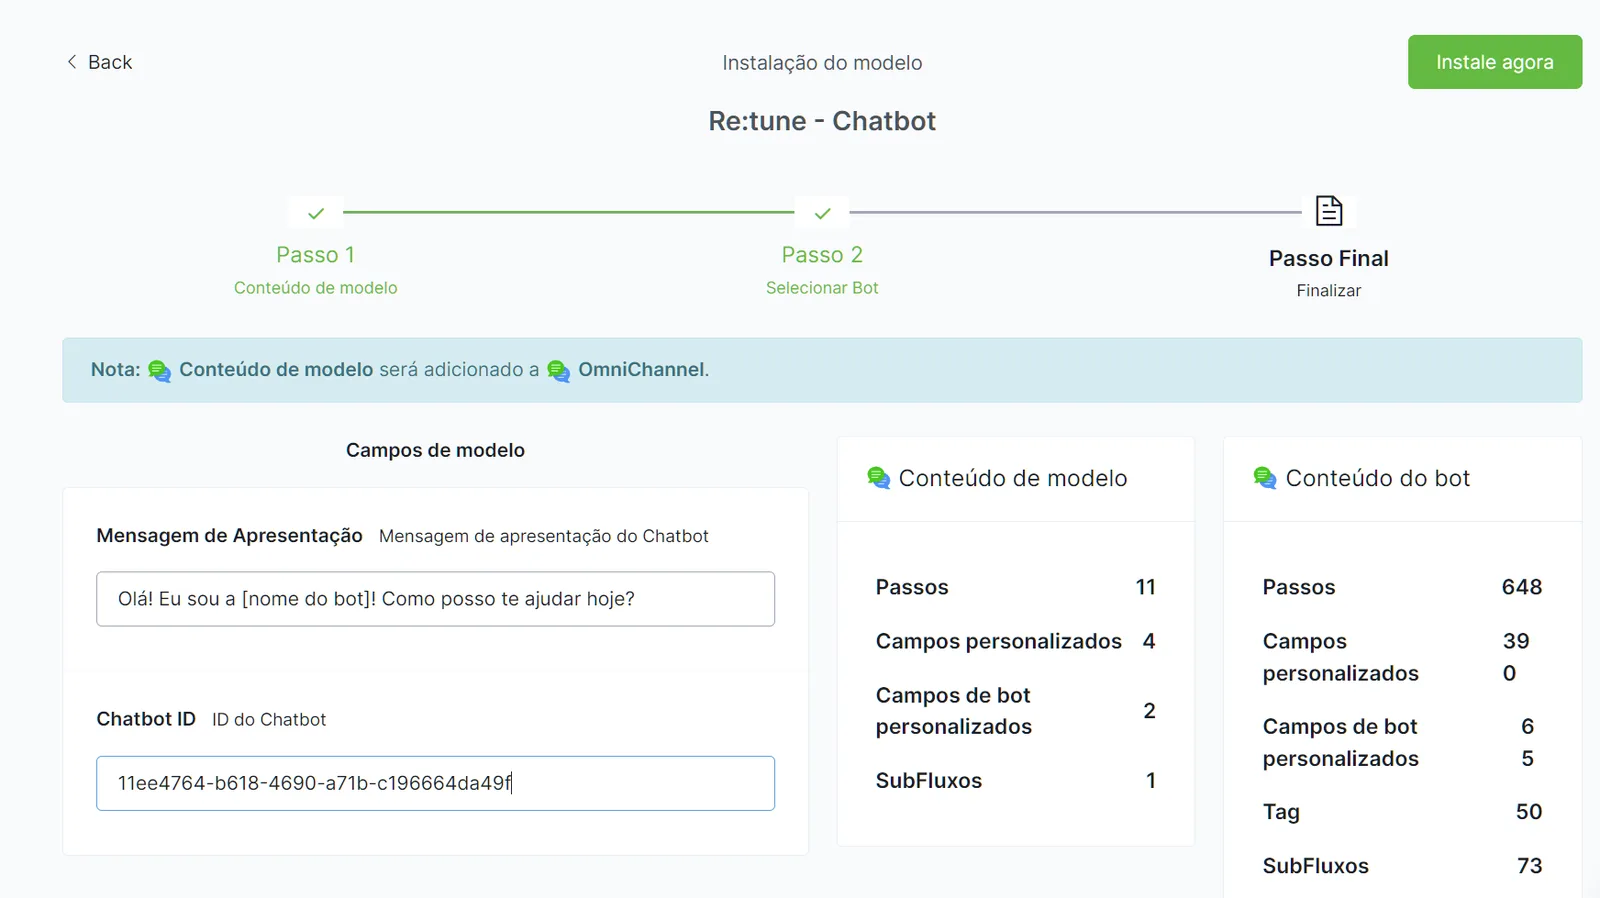
Task: Click 'Conteúdo do bot' card title
Action: 1378,478
